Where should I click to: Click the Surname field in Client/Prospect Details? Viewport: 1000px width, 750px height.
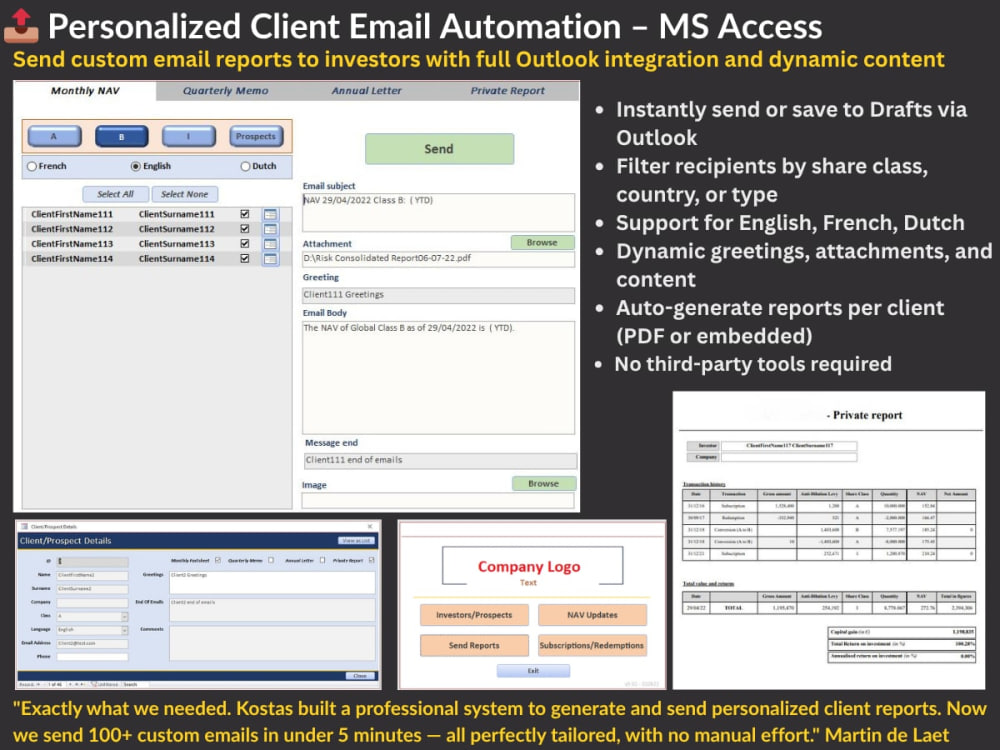(92, 589)
